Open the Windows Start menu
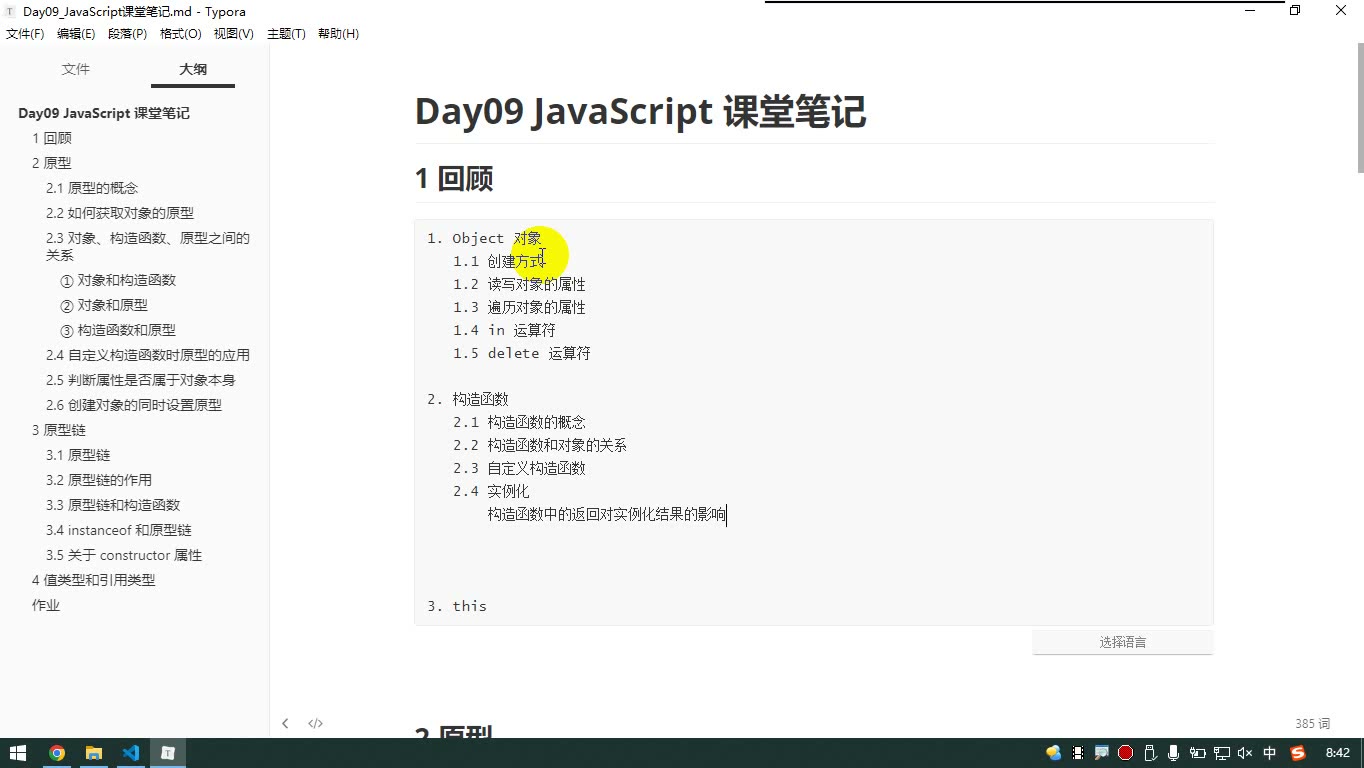1364x768 pixels. point(18,753)
